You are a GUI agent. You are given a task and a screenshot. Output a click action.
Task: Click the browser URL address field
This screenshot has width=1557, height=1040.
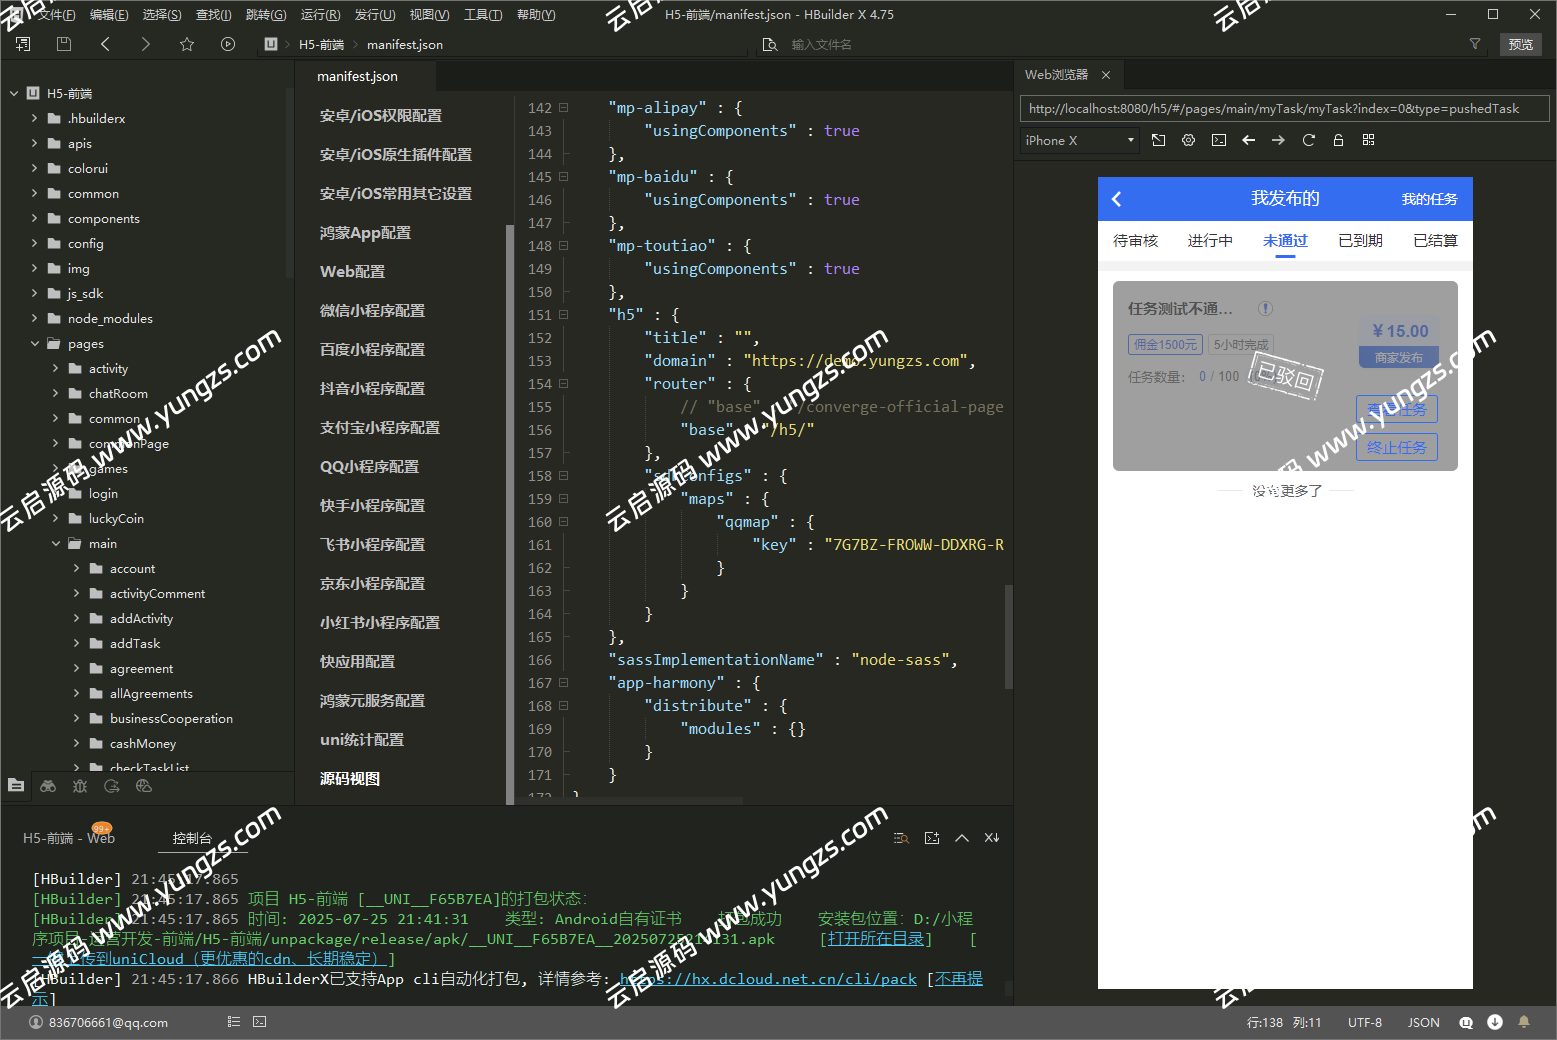[1284, 109]
